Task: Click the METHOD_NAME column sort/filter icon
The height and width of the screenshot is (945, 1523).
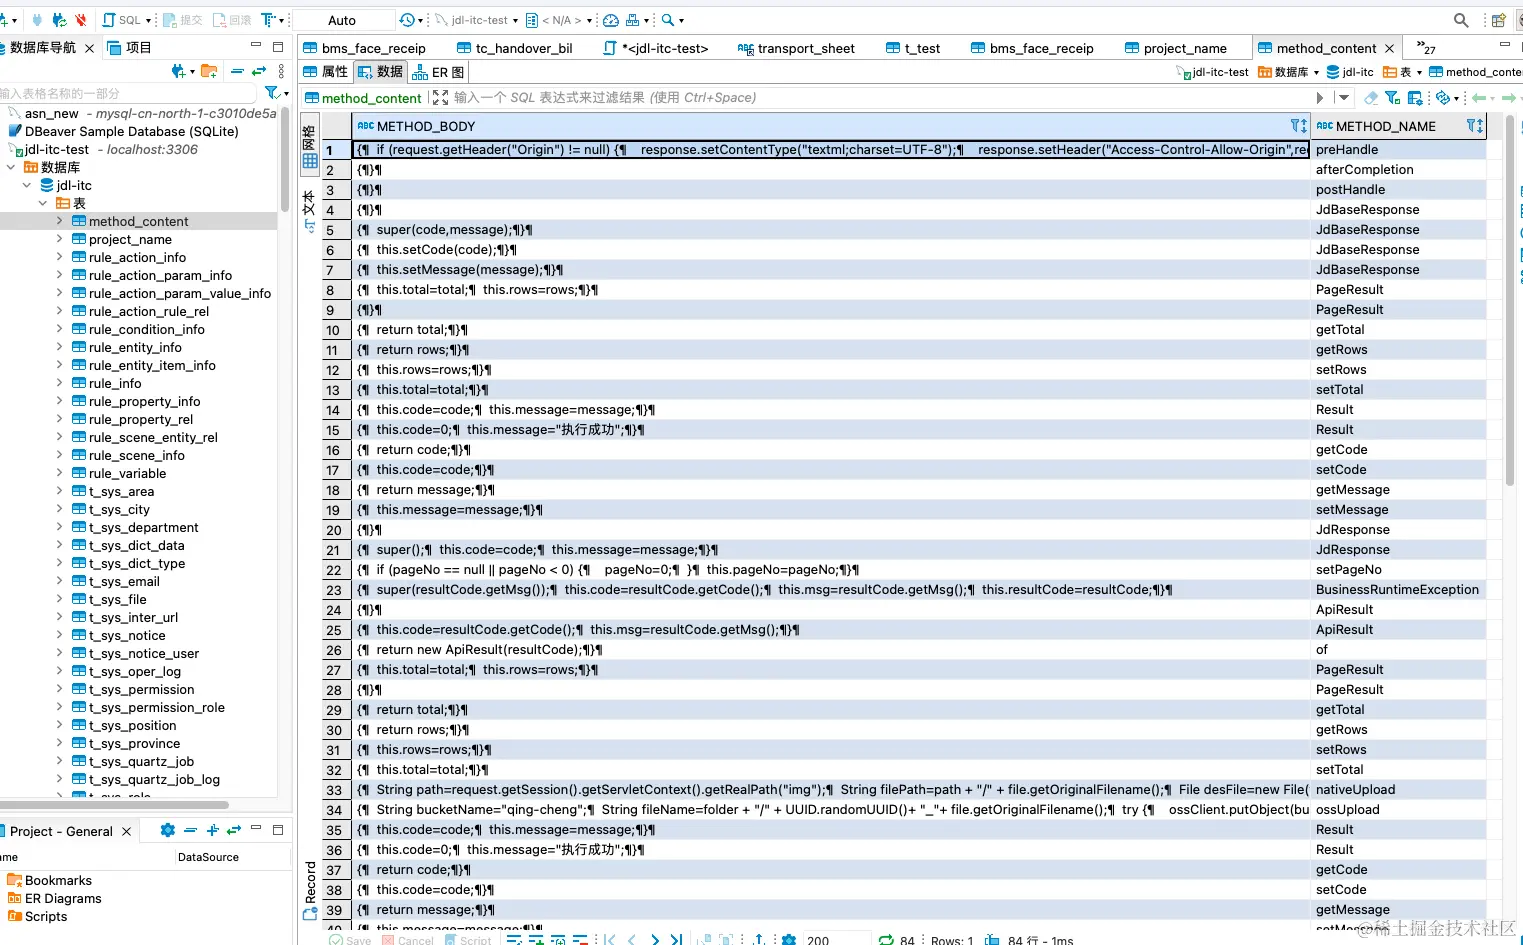Action: click(x=1474, y=126)
